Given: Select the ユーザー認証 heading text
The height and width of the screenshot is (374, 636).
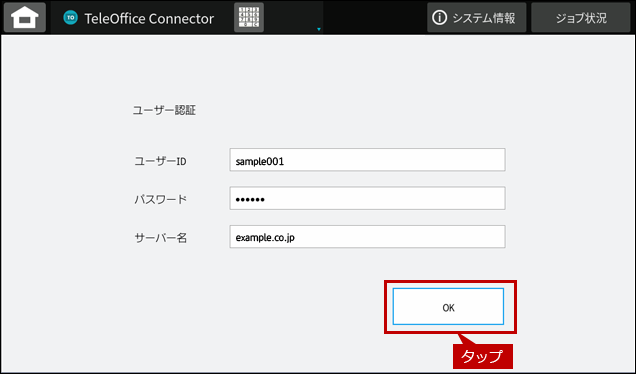Looking at the screenshot, I should [x=164, y=110].
